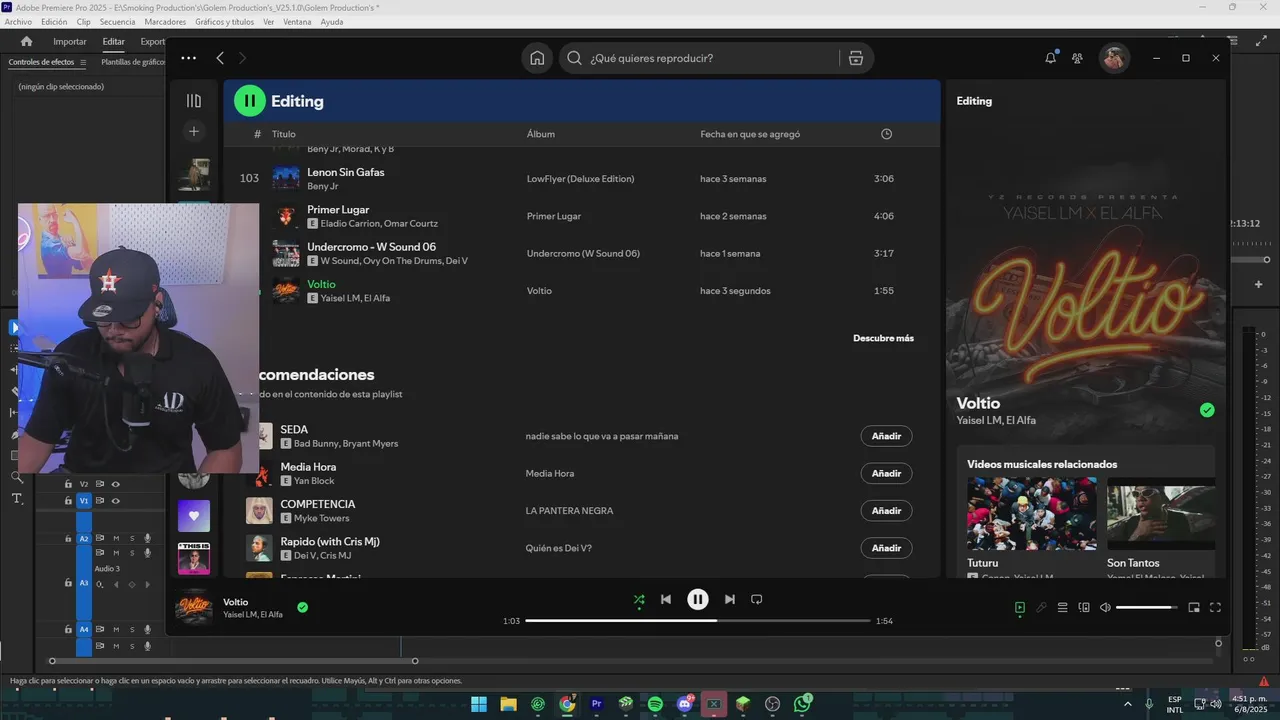This screenshot has width=1280, height=720.
Task: Mute Spotify with speaker icon
Action: [1105, 607]
